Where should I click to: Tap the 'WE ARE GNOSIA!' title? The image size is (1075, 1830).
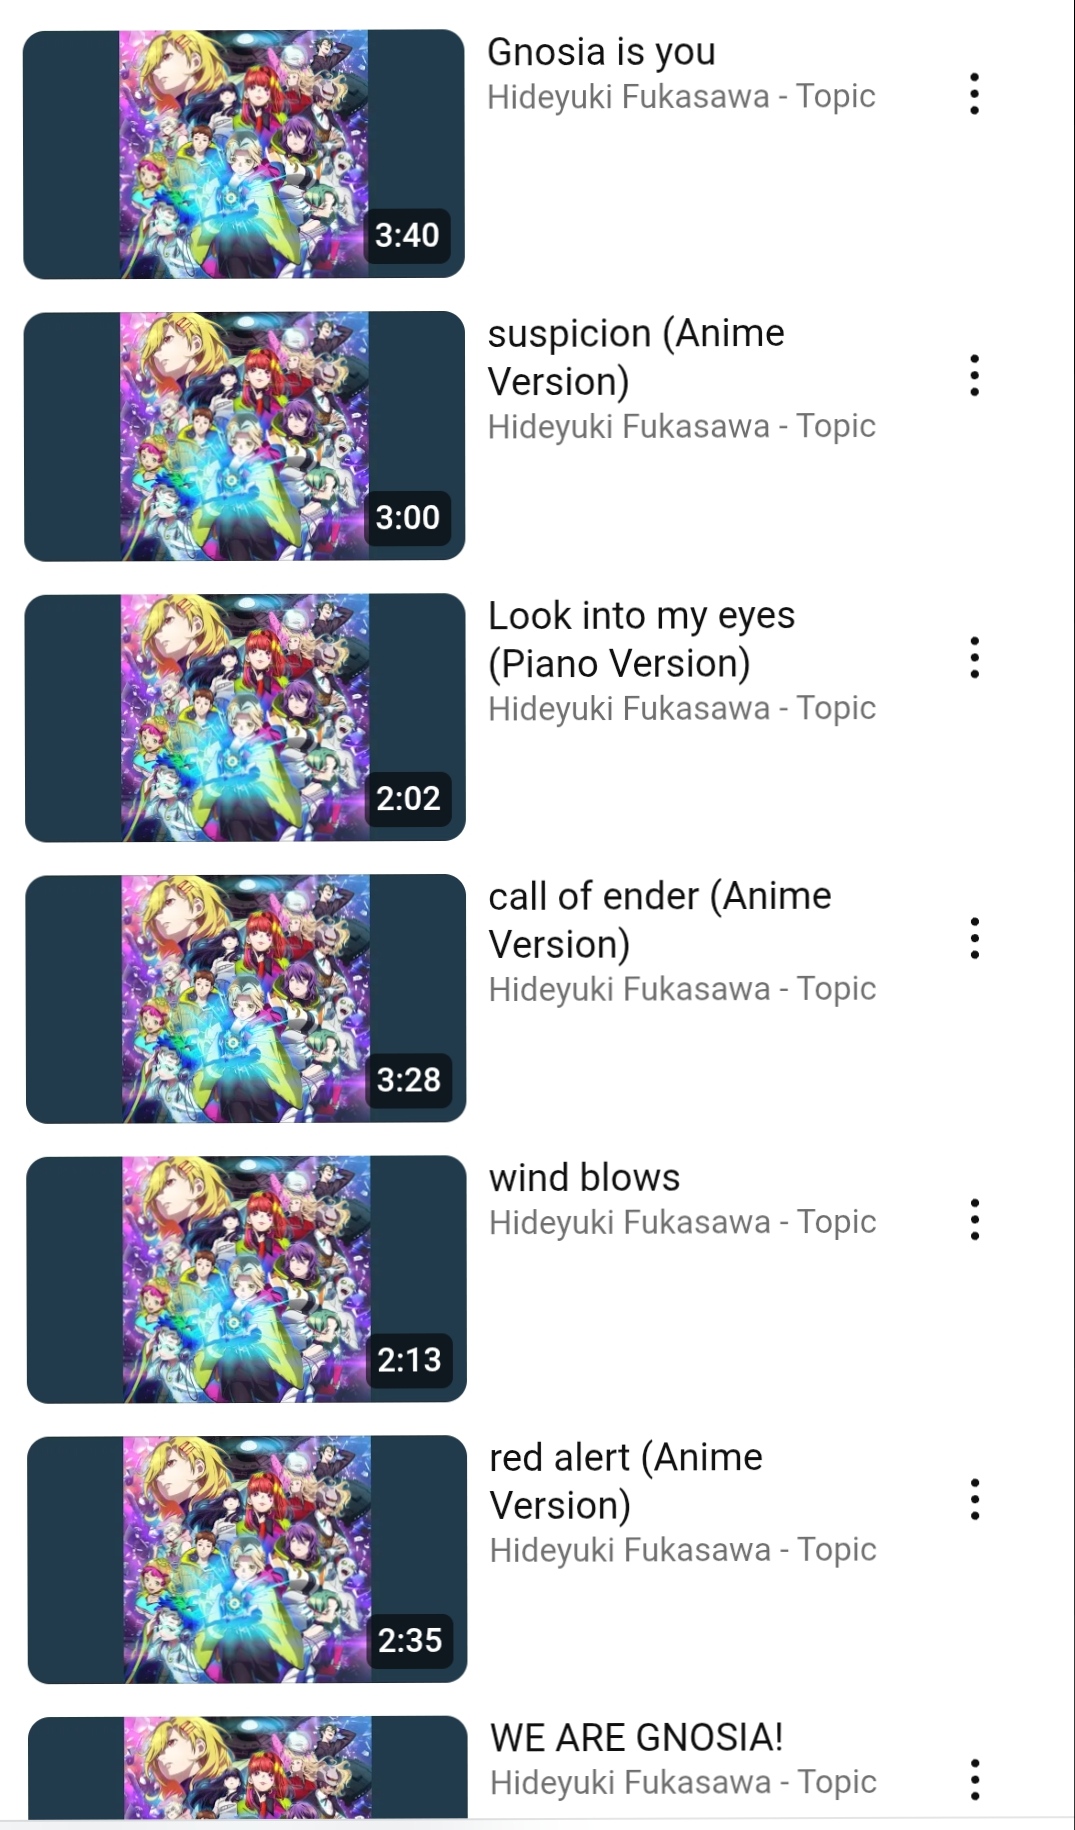pos(636,1738)
